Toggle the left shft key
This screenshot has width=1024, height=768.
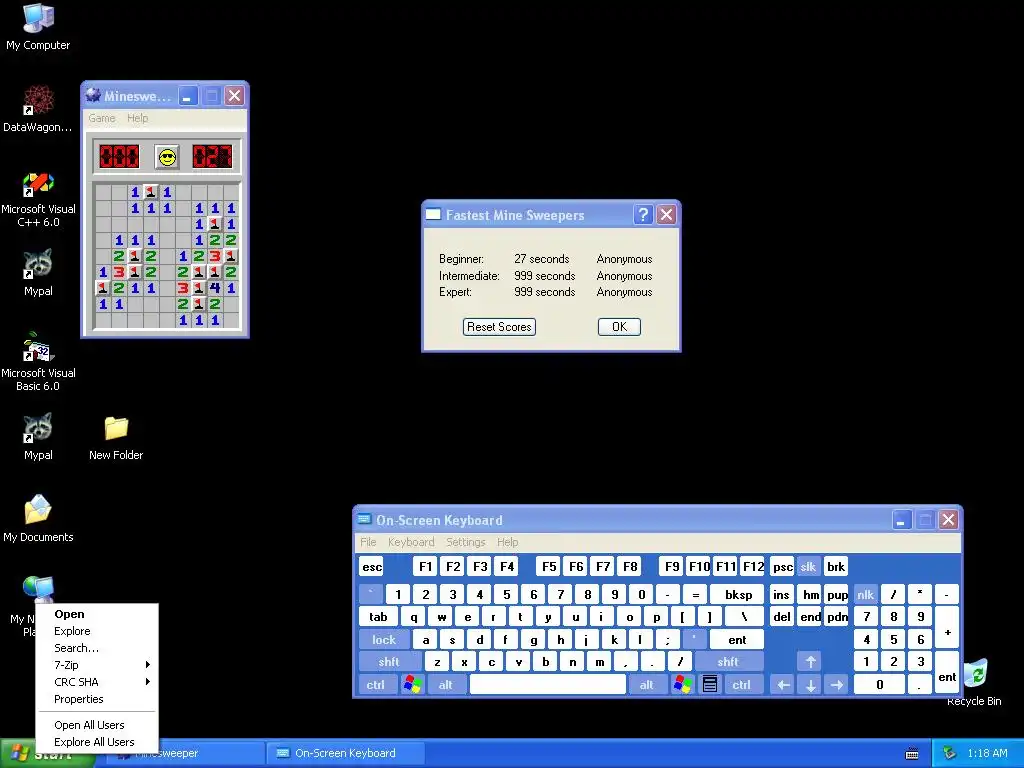pyautogui.click(x=389, y=662)
